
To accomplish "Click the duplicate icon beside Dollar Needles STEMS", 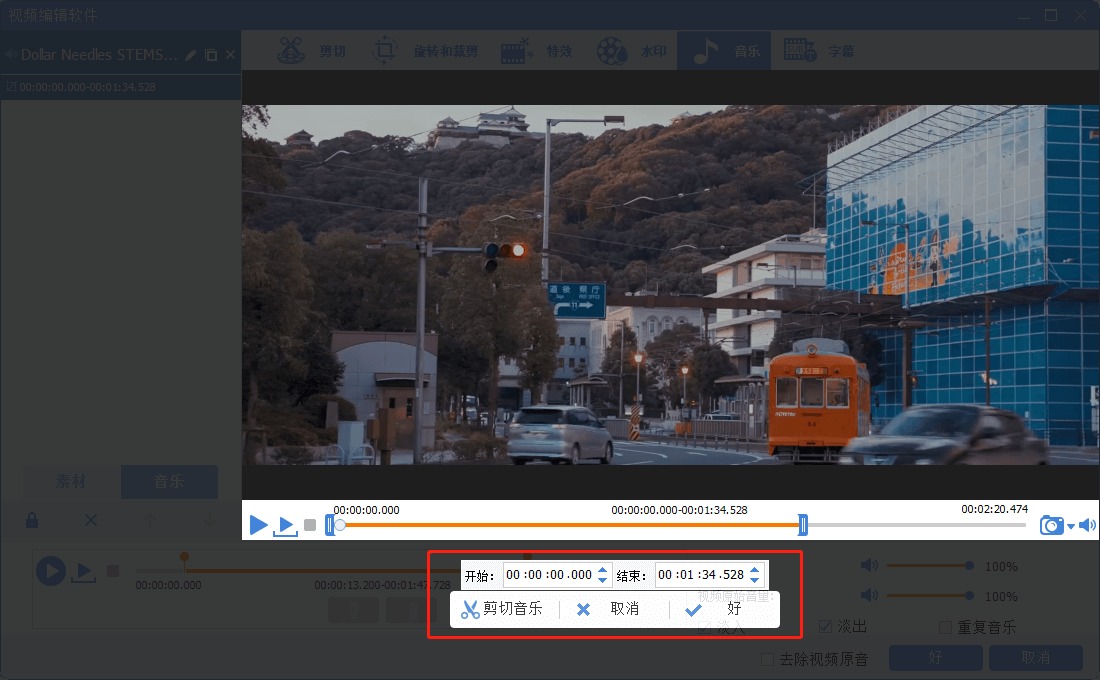I will click(210, 55).
